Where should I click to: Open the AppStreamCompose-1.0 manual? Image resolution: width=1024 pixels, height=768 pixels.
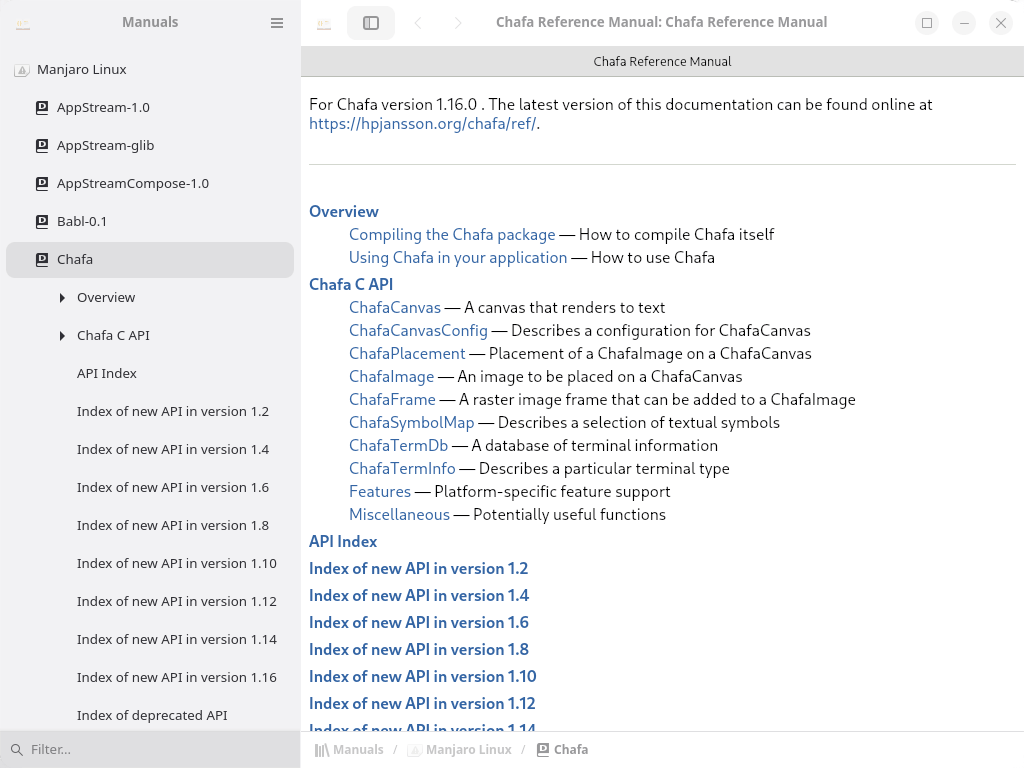(150, 183)
